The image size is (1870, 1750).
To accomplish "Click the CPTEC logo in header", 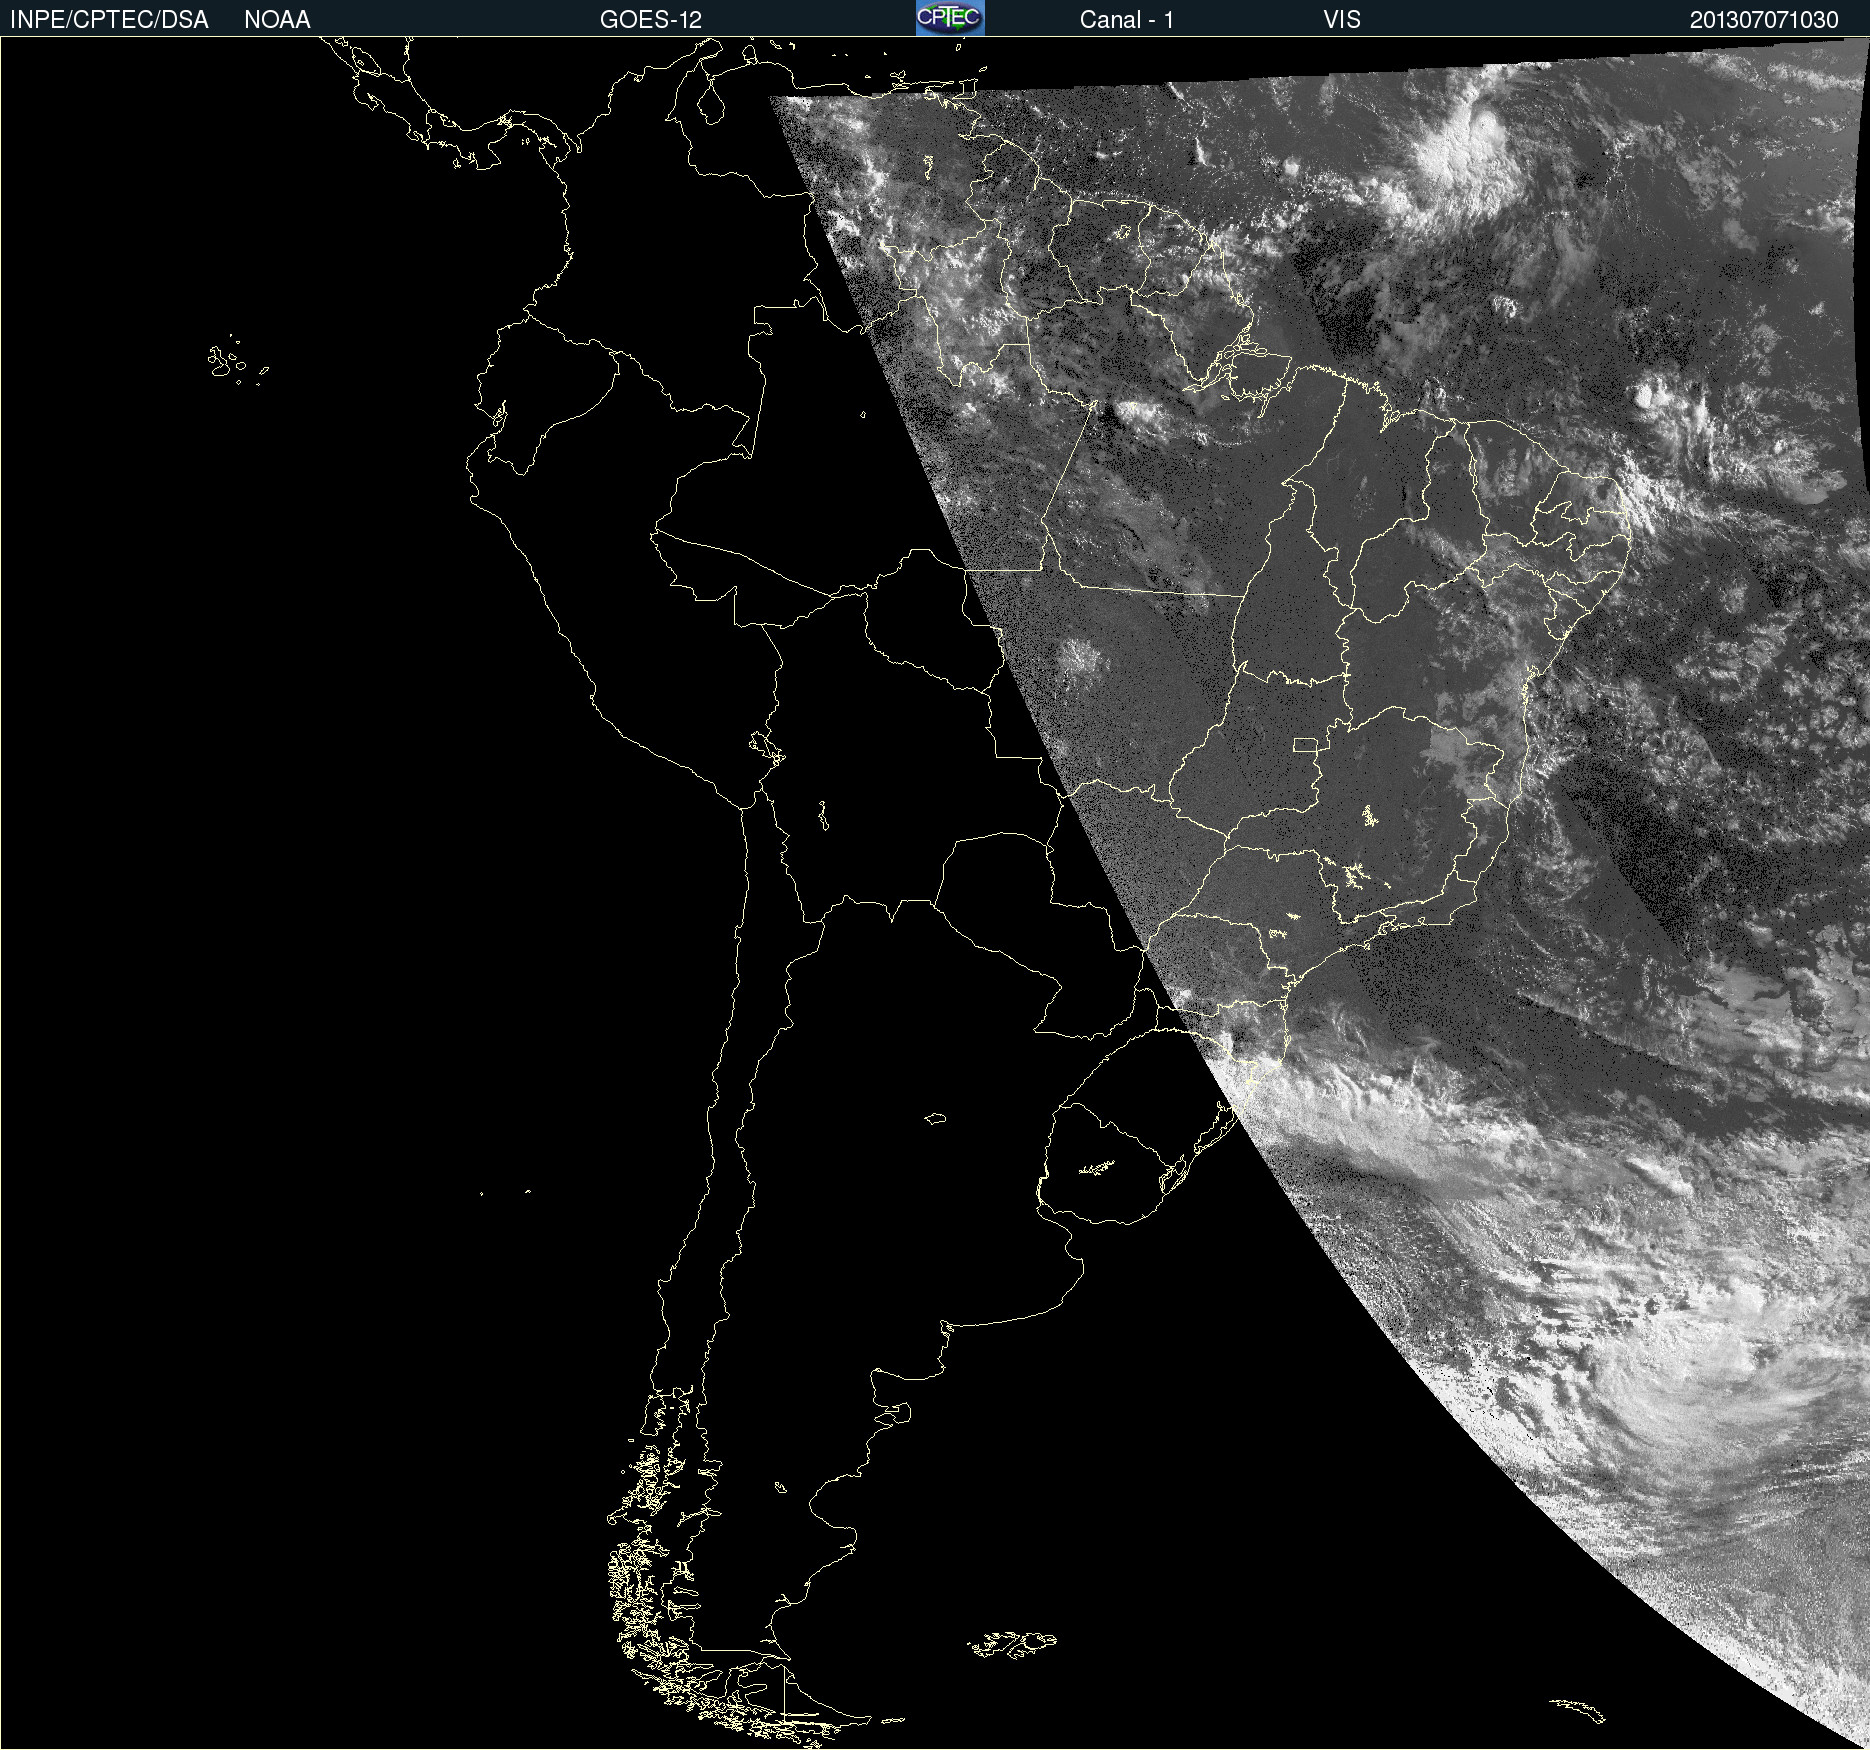I will click(x=950, y=18).
